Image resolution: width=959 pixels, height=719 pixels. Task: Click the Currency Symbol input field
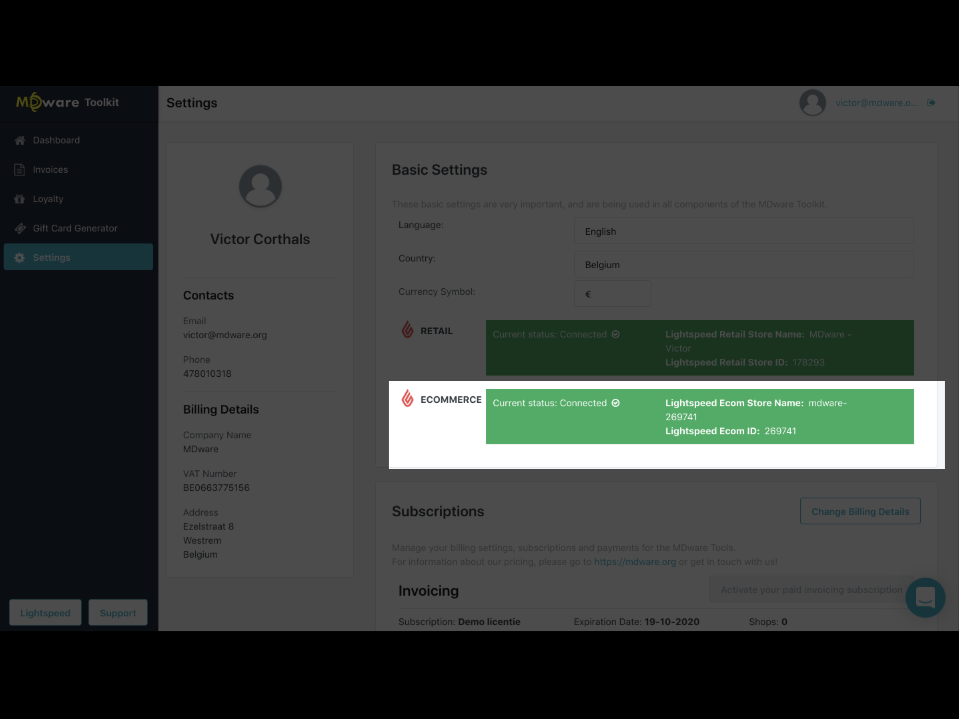[612, 293]
